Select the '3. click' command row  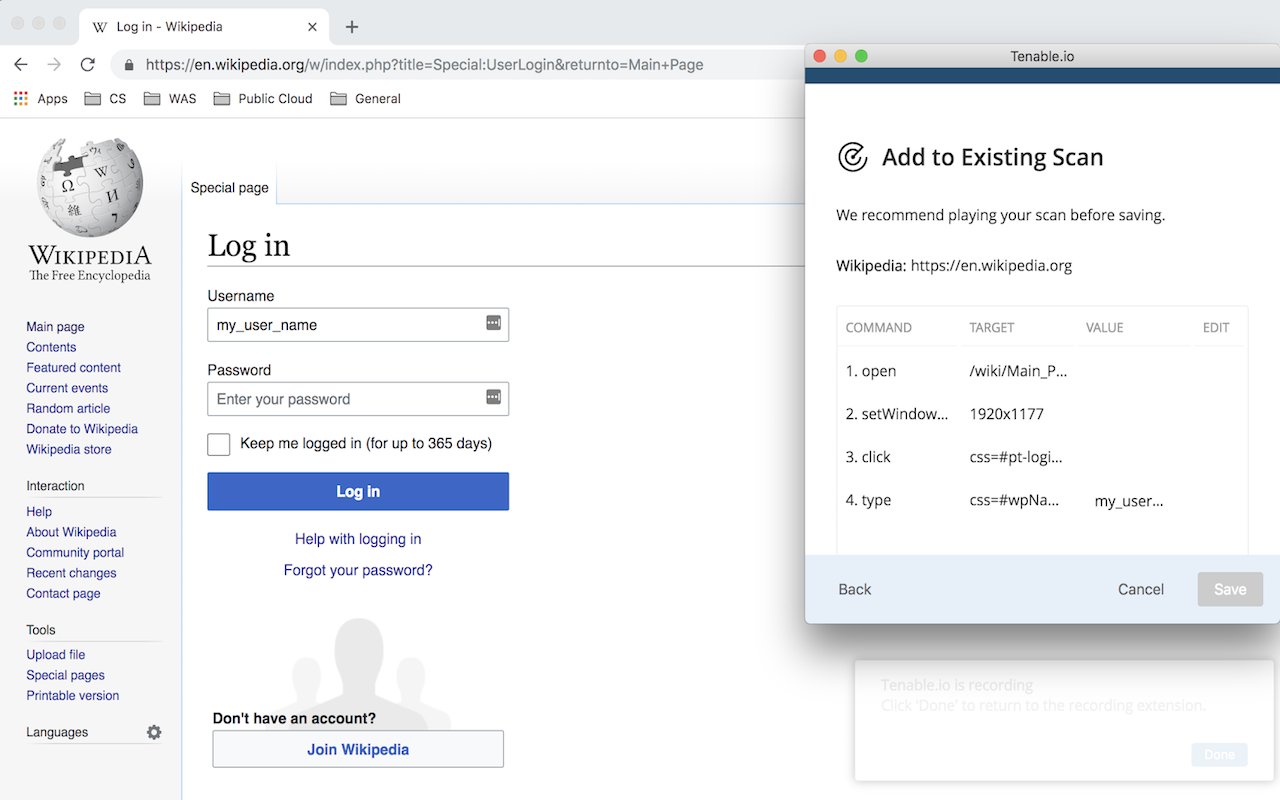[x=1042, y=457]
